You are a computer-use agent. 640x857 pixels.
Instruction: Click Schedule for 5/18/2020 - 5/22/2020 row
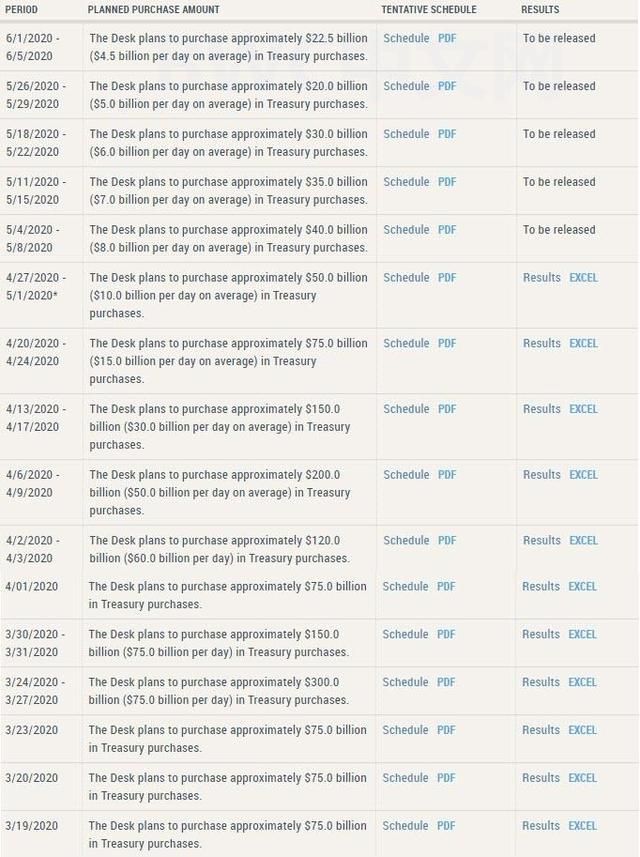(406, 134)
